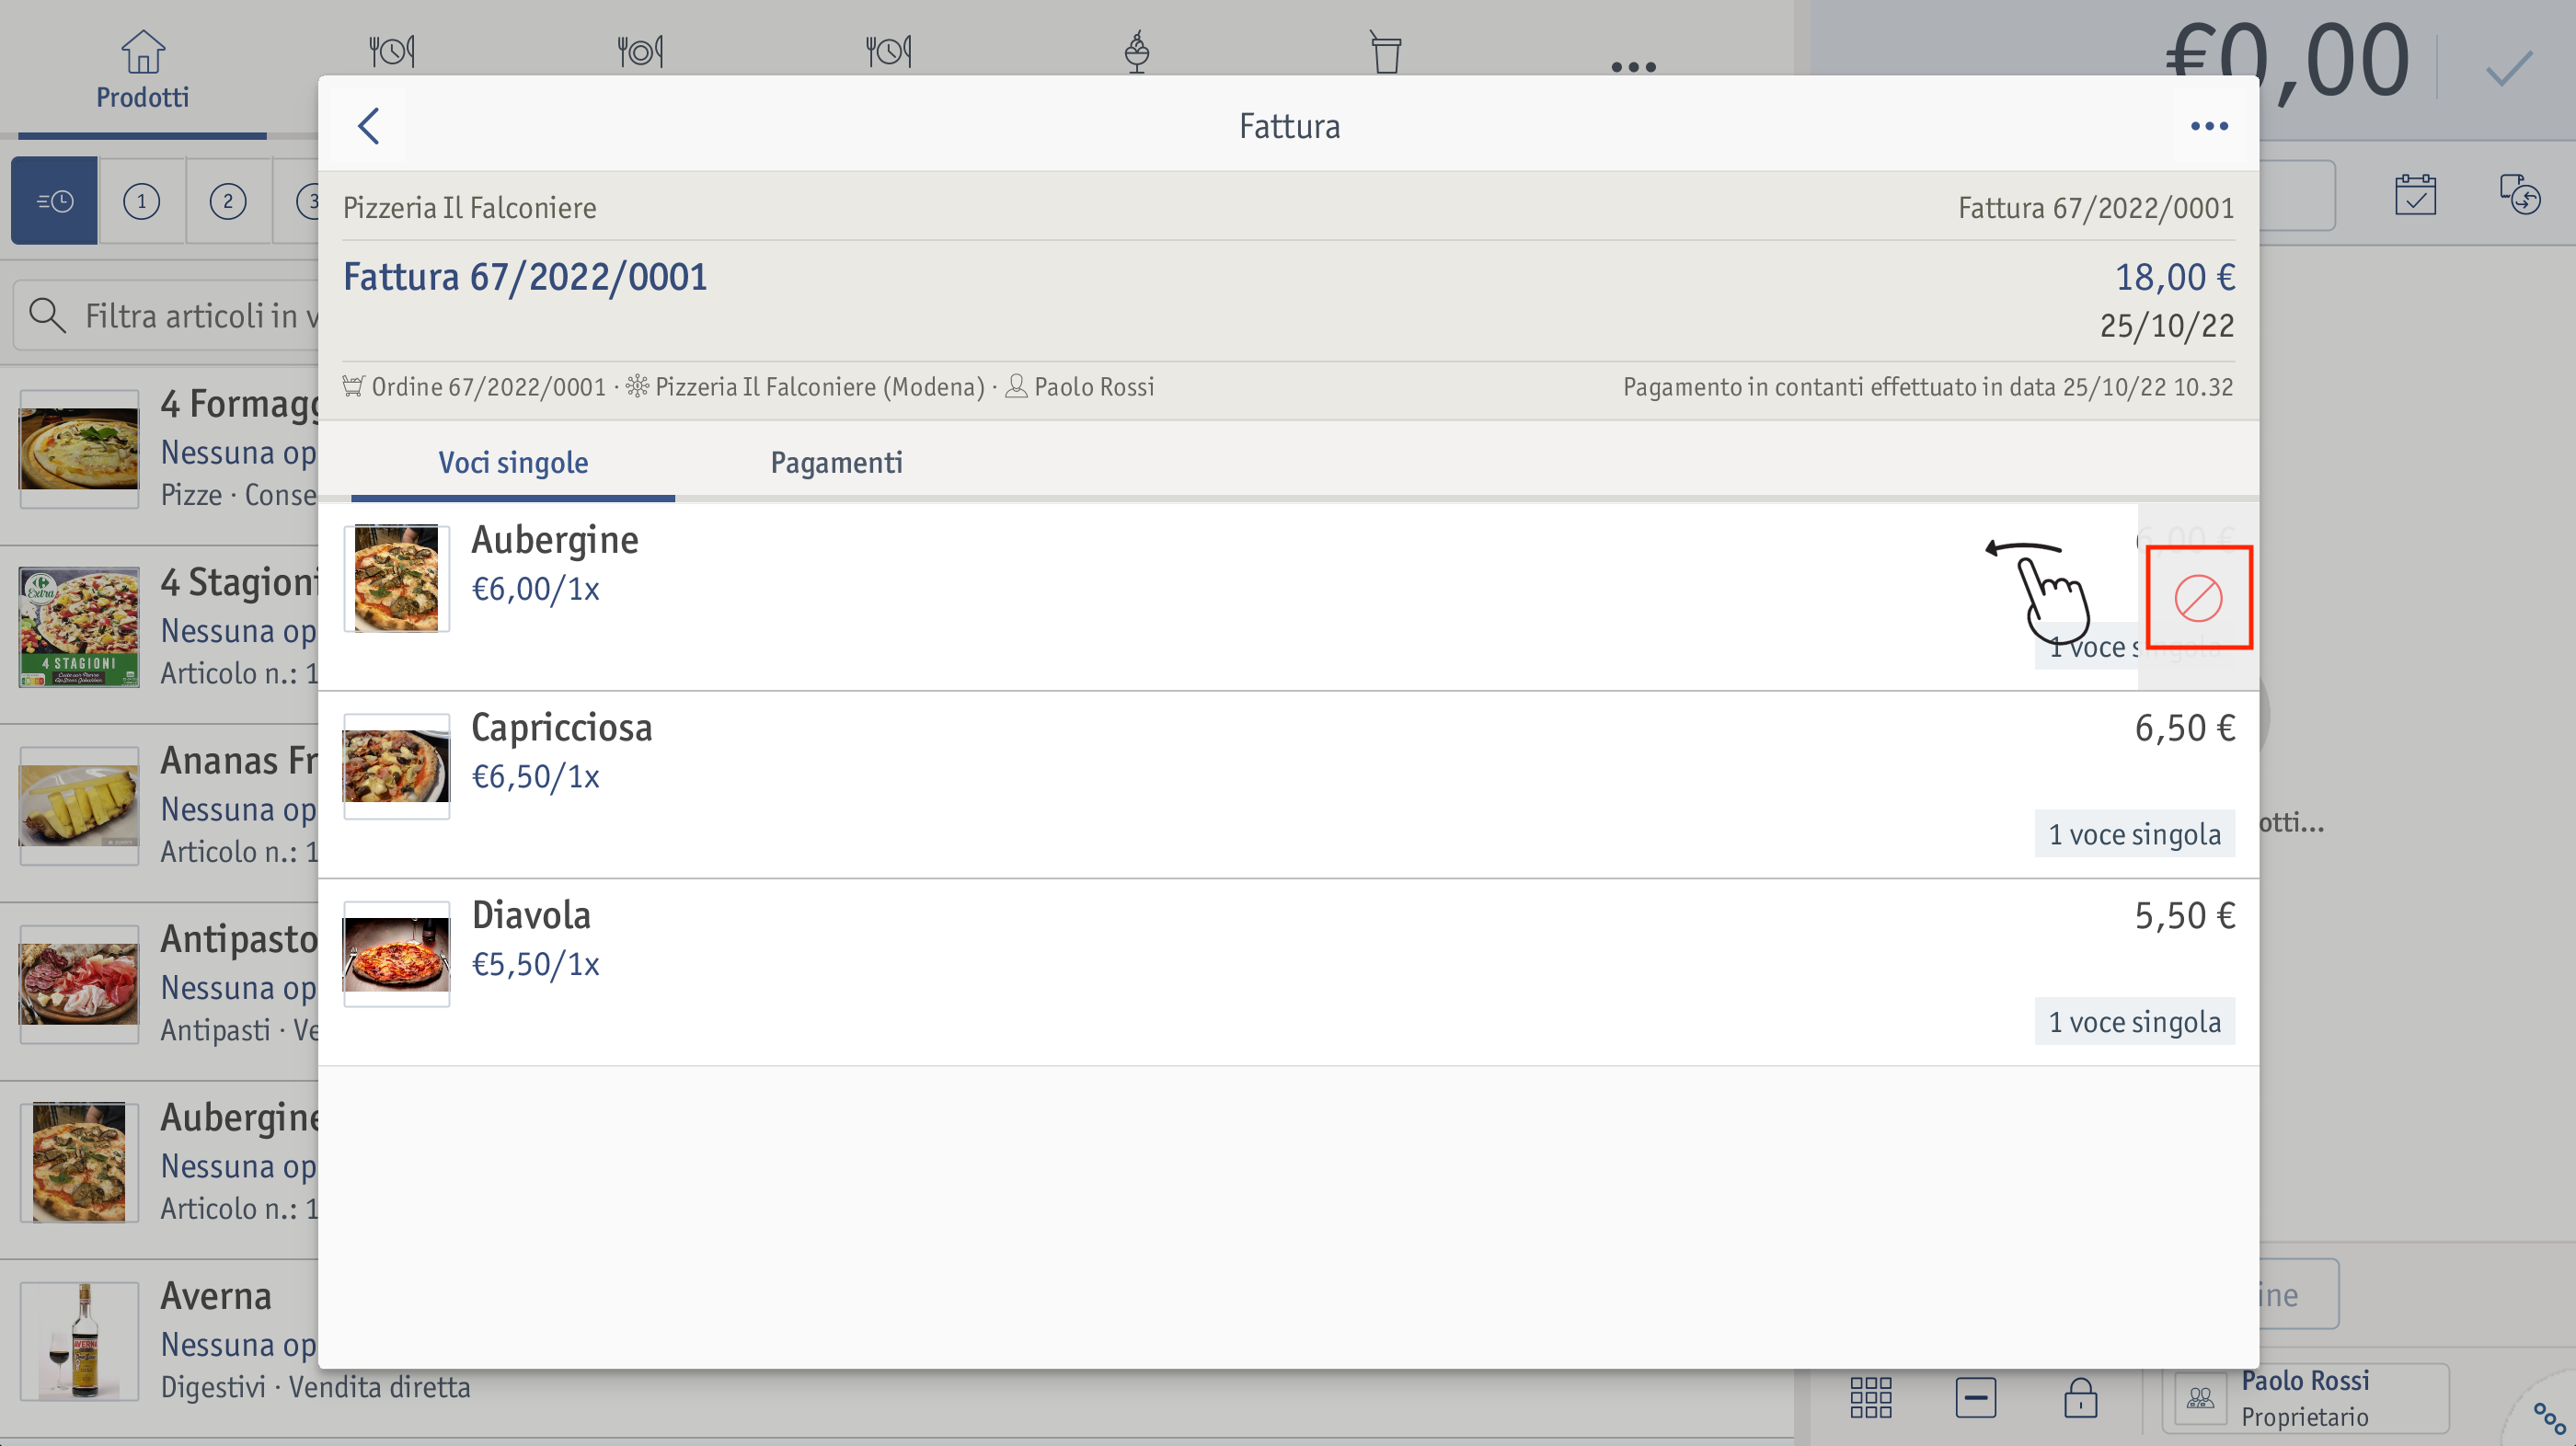Lock the register with padlock icon

point(2080,1397)
